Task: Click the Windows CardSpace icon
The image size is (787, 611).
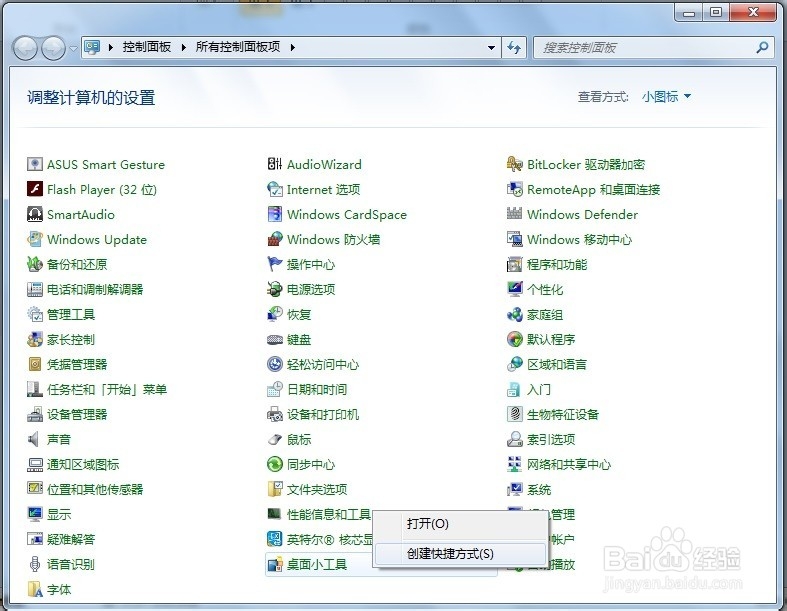Action: click(x=275, y=214)
